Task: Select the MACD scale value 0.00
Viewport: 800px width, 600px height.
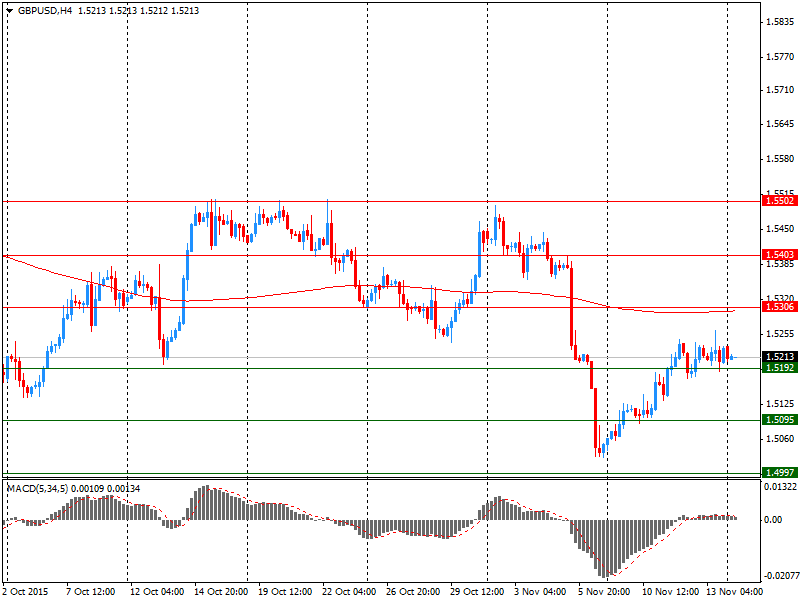Action: point(773,519)
